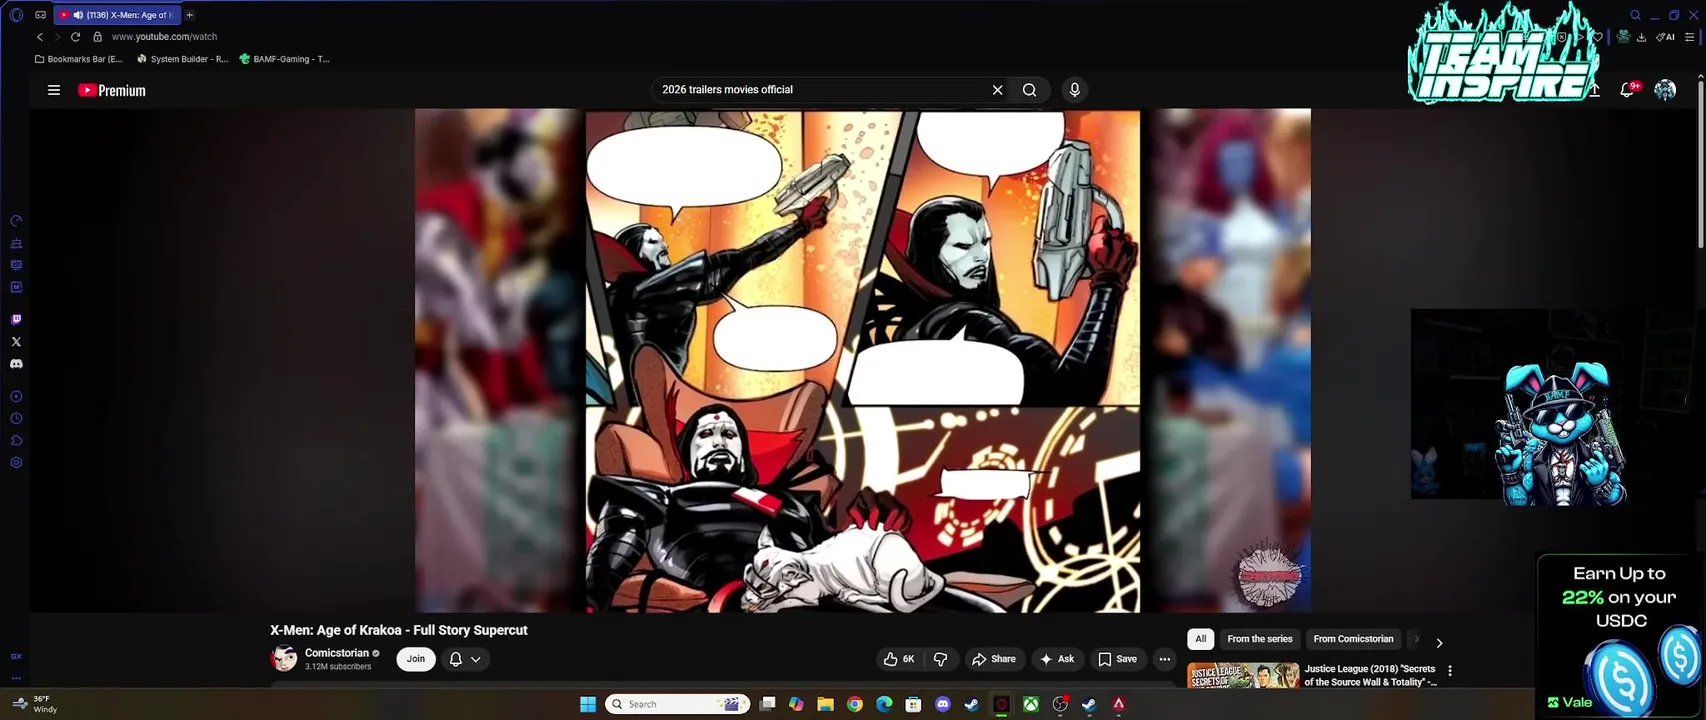This screenshot has height=720, width=1706.
Task: Open YouTube notifications bell
Action: (1627, 90)
